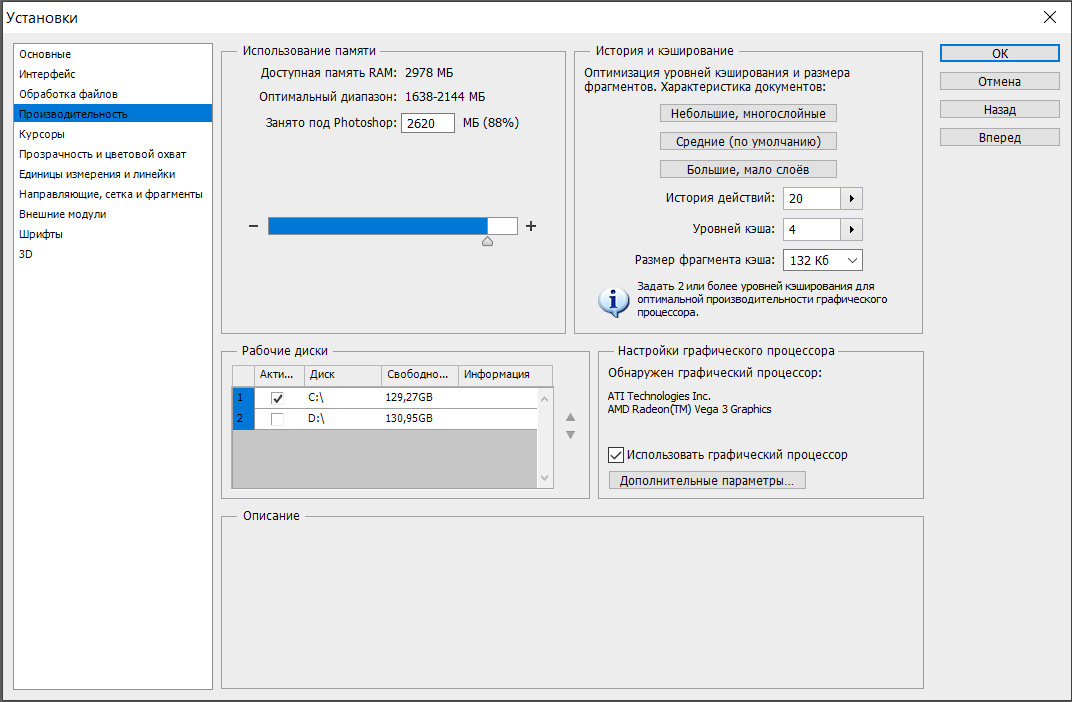
Task: Click the move scratch disk down arrow
Action: 571,435
